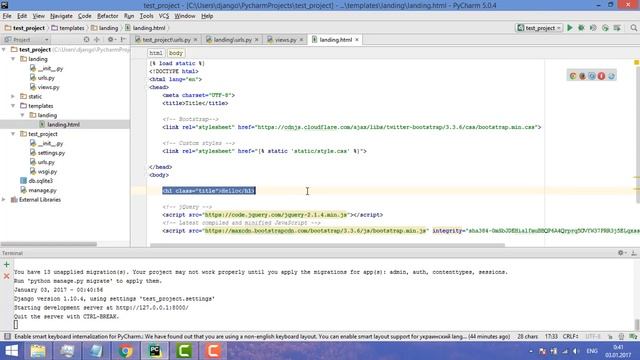The image size is (640, 360).
Task: Open the File menu
Action: point(7,16)
